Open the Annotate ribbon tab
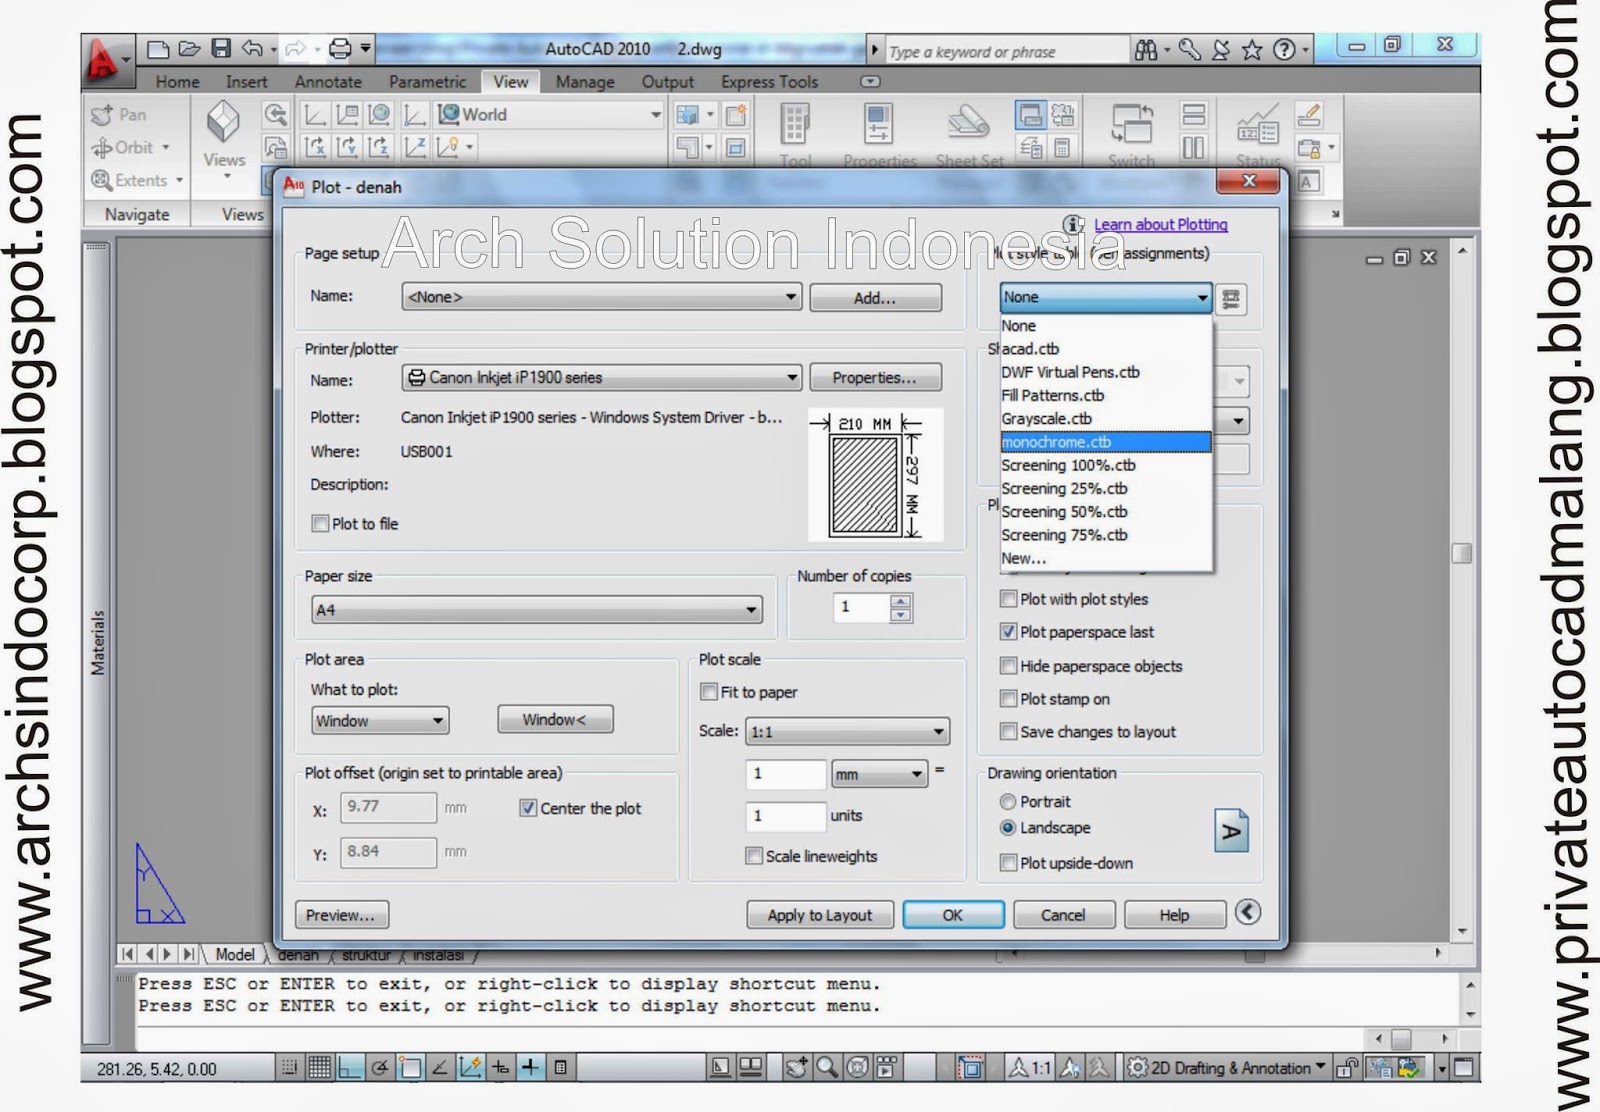Screen dimensions: 1600x1112 [328, 82]
